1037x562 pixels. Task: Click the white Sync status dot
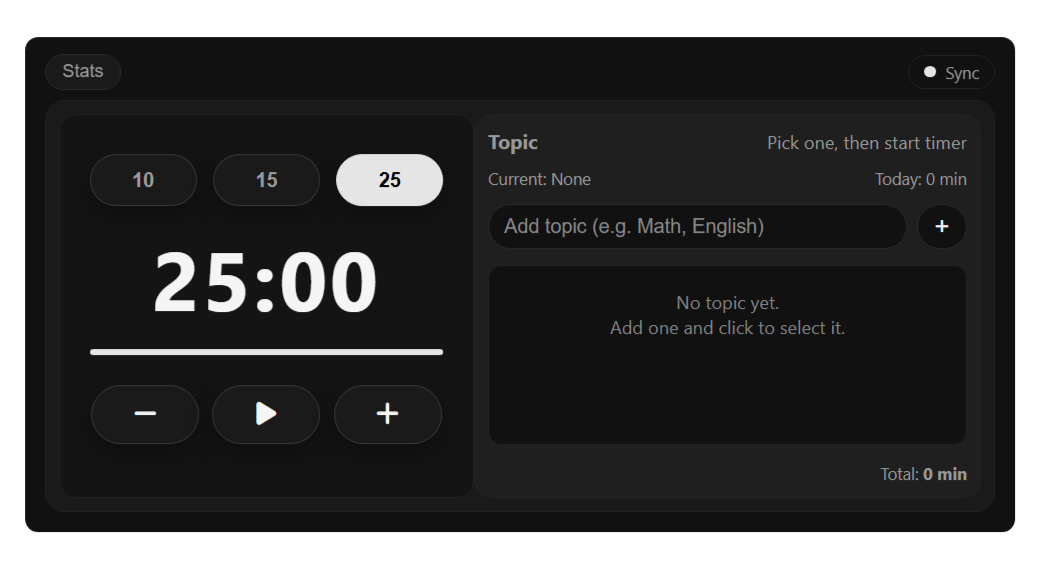tap(930, 71)
